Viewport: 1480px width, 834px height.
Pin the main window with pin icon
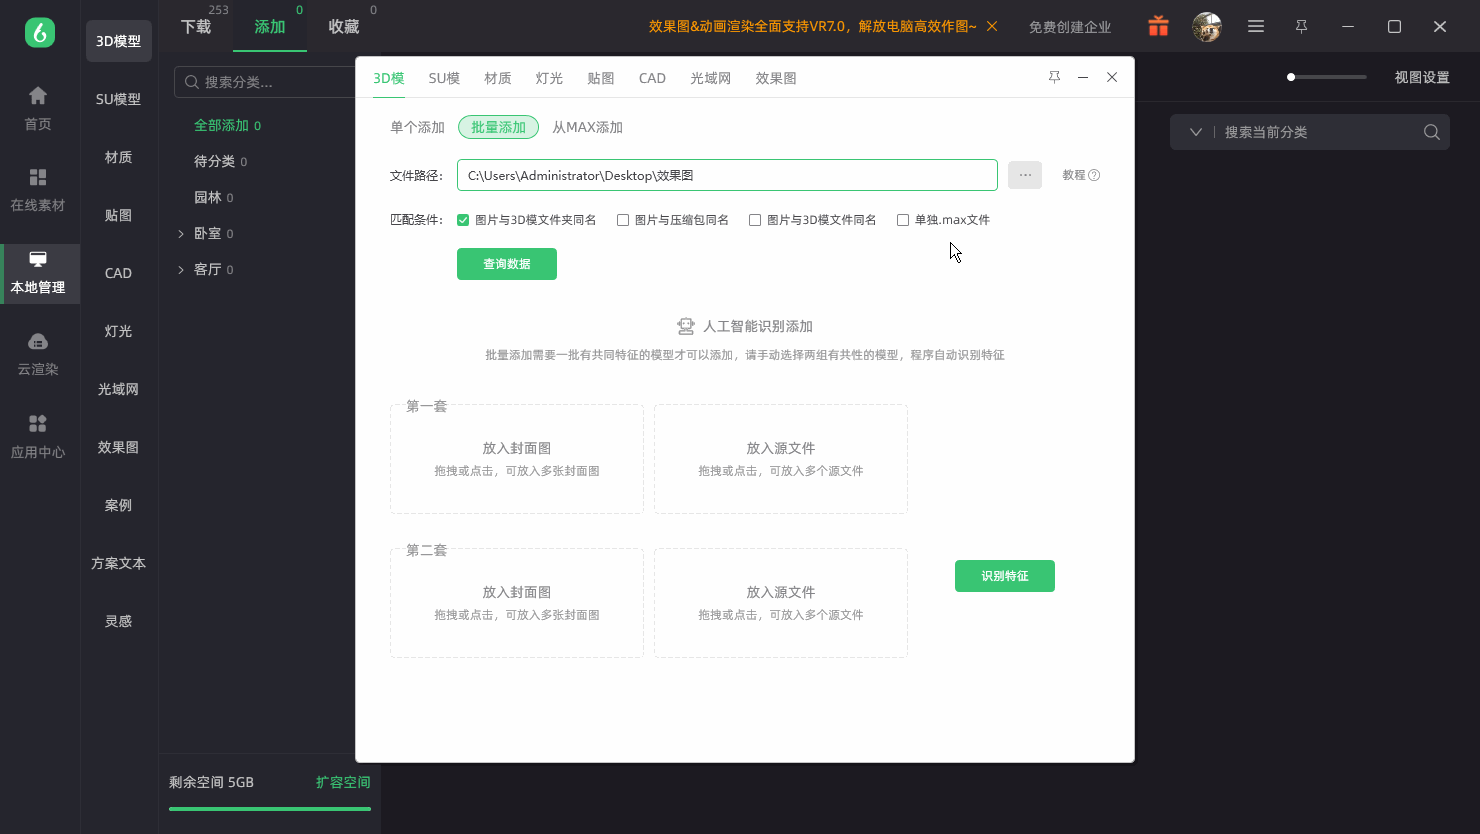(1301, 27)
